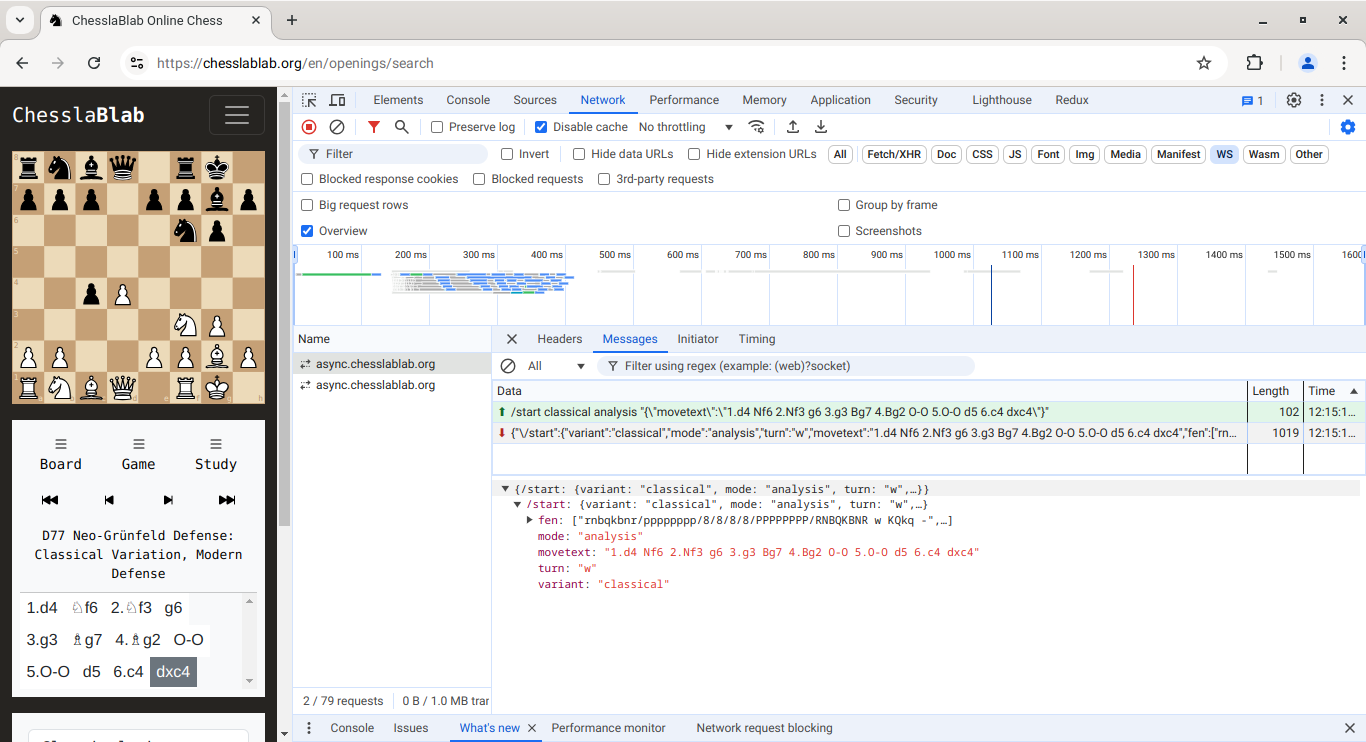Show the Timing tab

(x=757, y=339)
